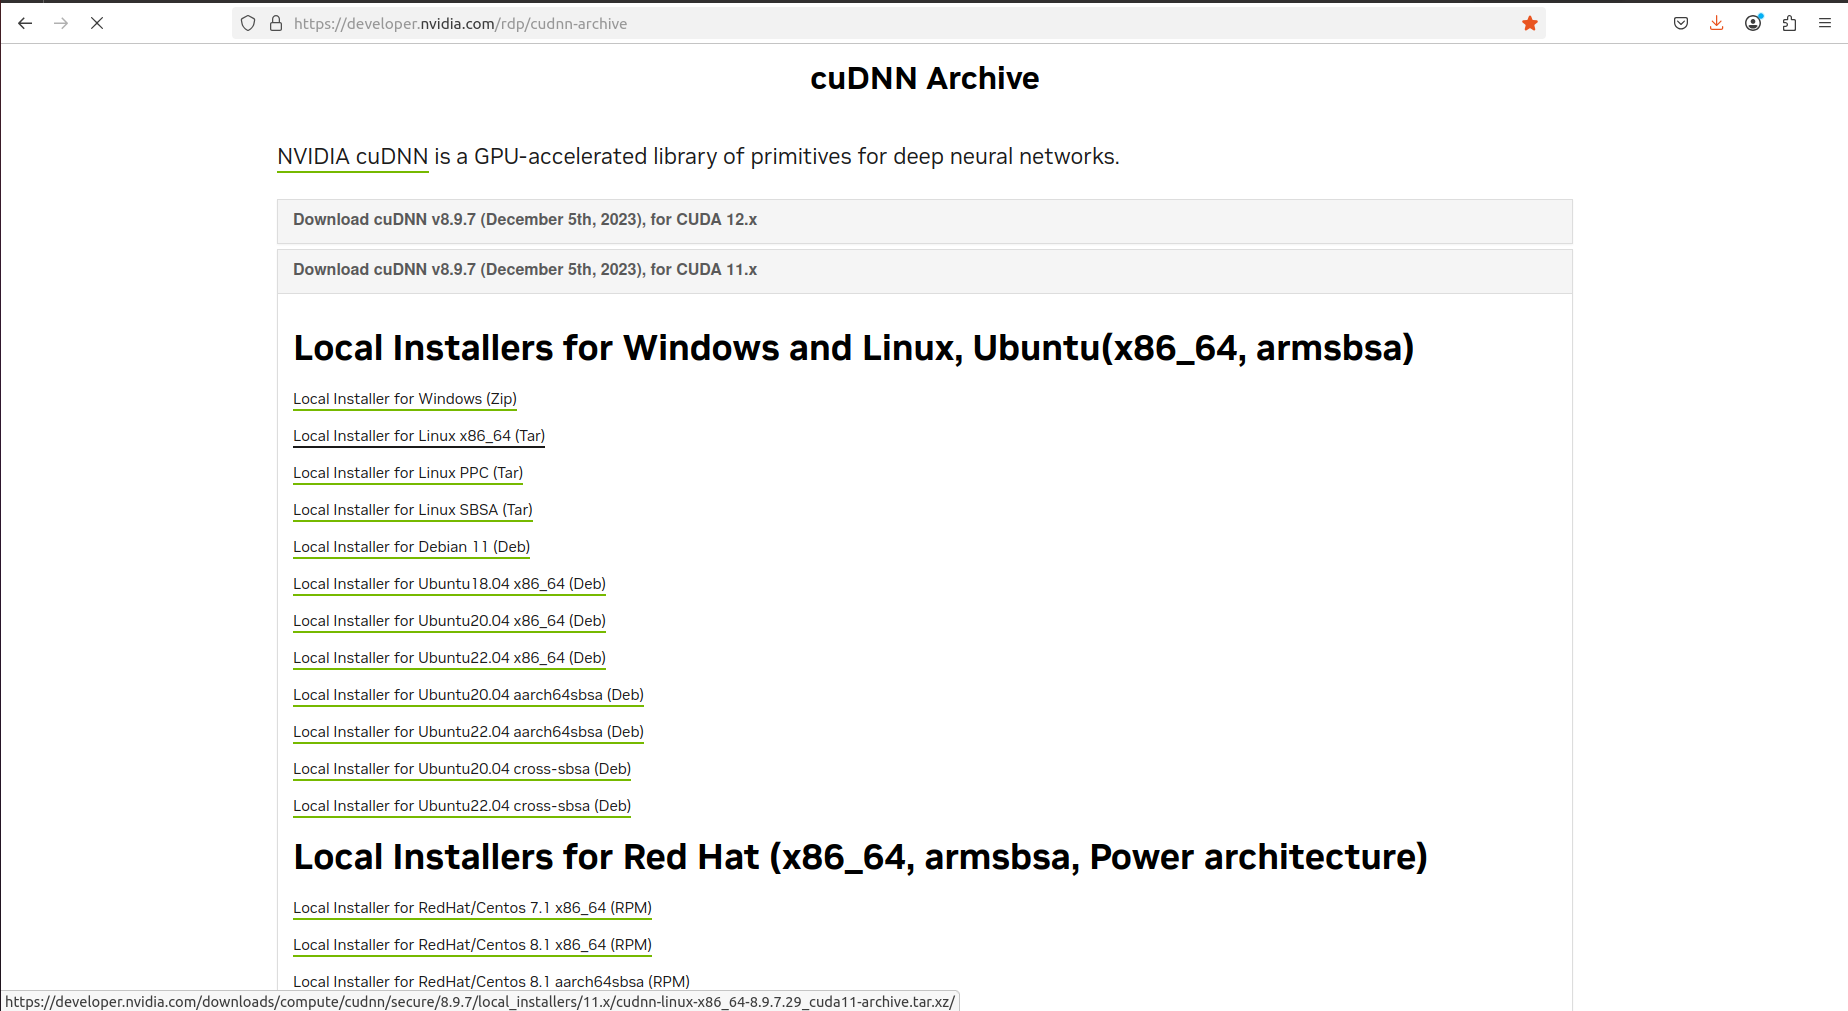Expand cuDNN v8.9.7 for CUDA 12.x
This screenshot has height=1011, width=1848.
pos(924,220)
